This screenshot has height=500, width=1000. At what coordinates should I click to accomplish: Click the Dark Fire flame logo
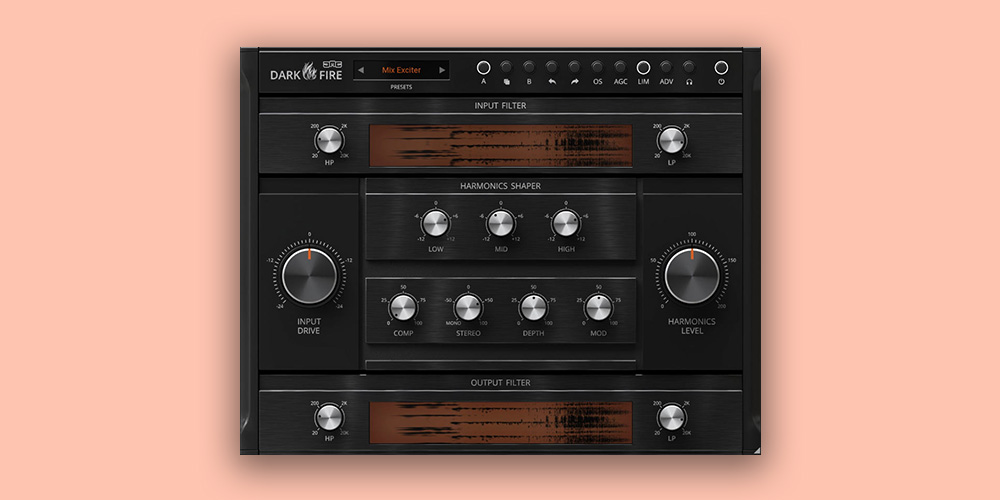[309, 71]
